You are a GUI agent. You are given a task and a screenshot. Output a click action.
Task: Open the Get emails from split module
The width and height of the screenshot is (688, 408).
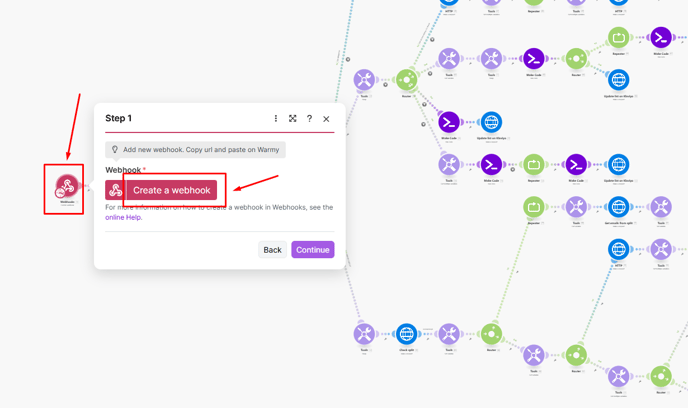point(619,207)
